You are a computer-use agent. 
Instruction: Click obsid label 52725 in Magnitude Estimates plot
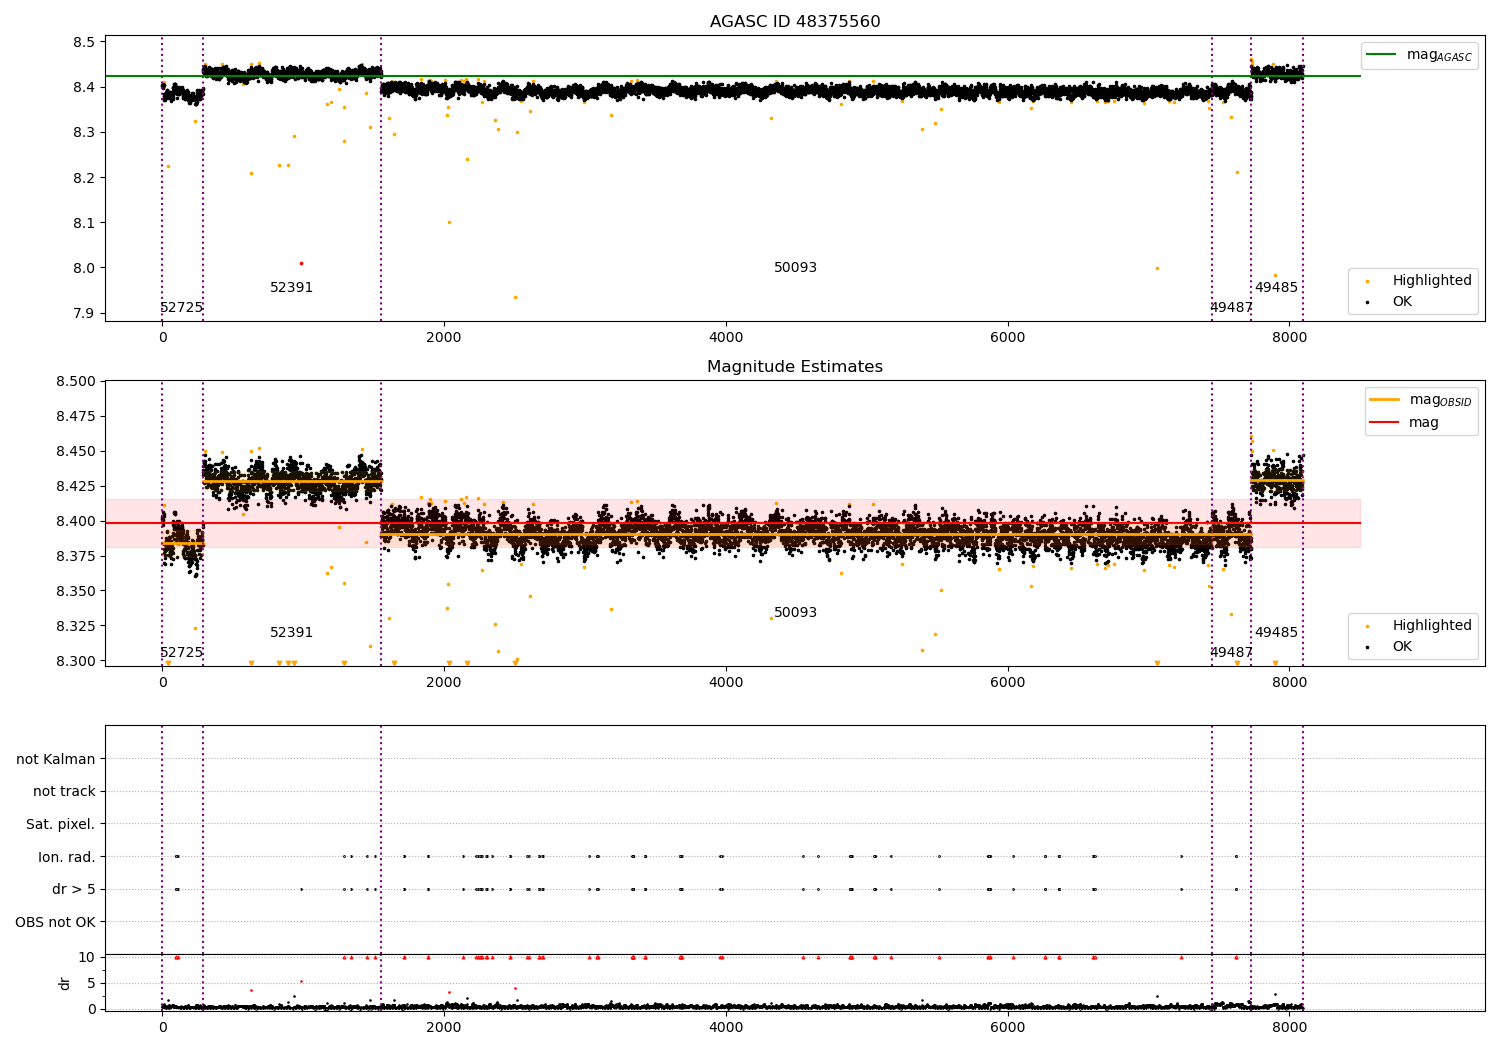click(x=182, y=653)
